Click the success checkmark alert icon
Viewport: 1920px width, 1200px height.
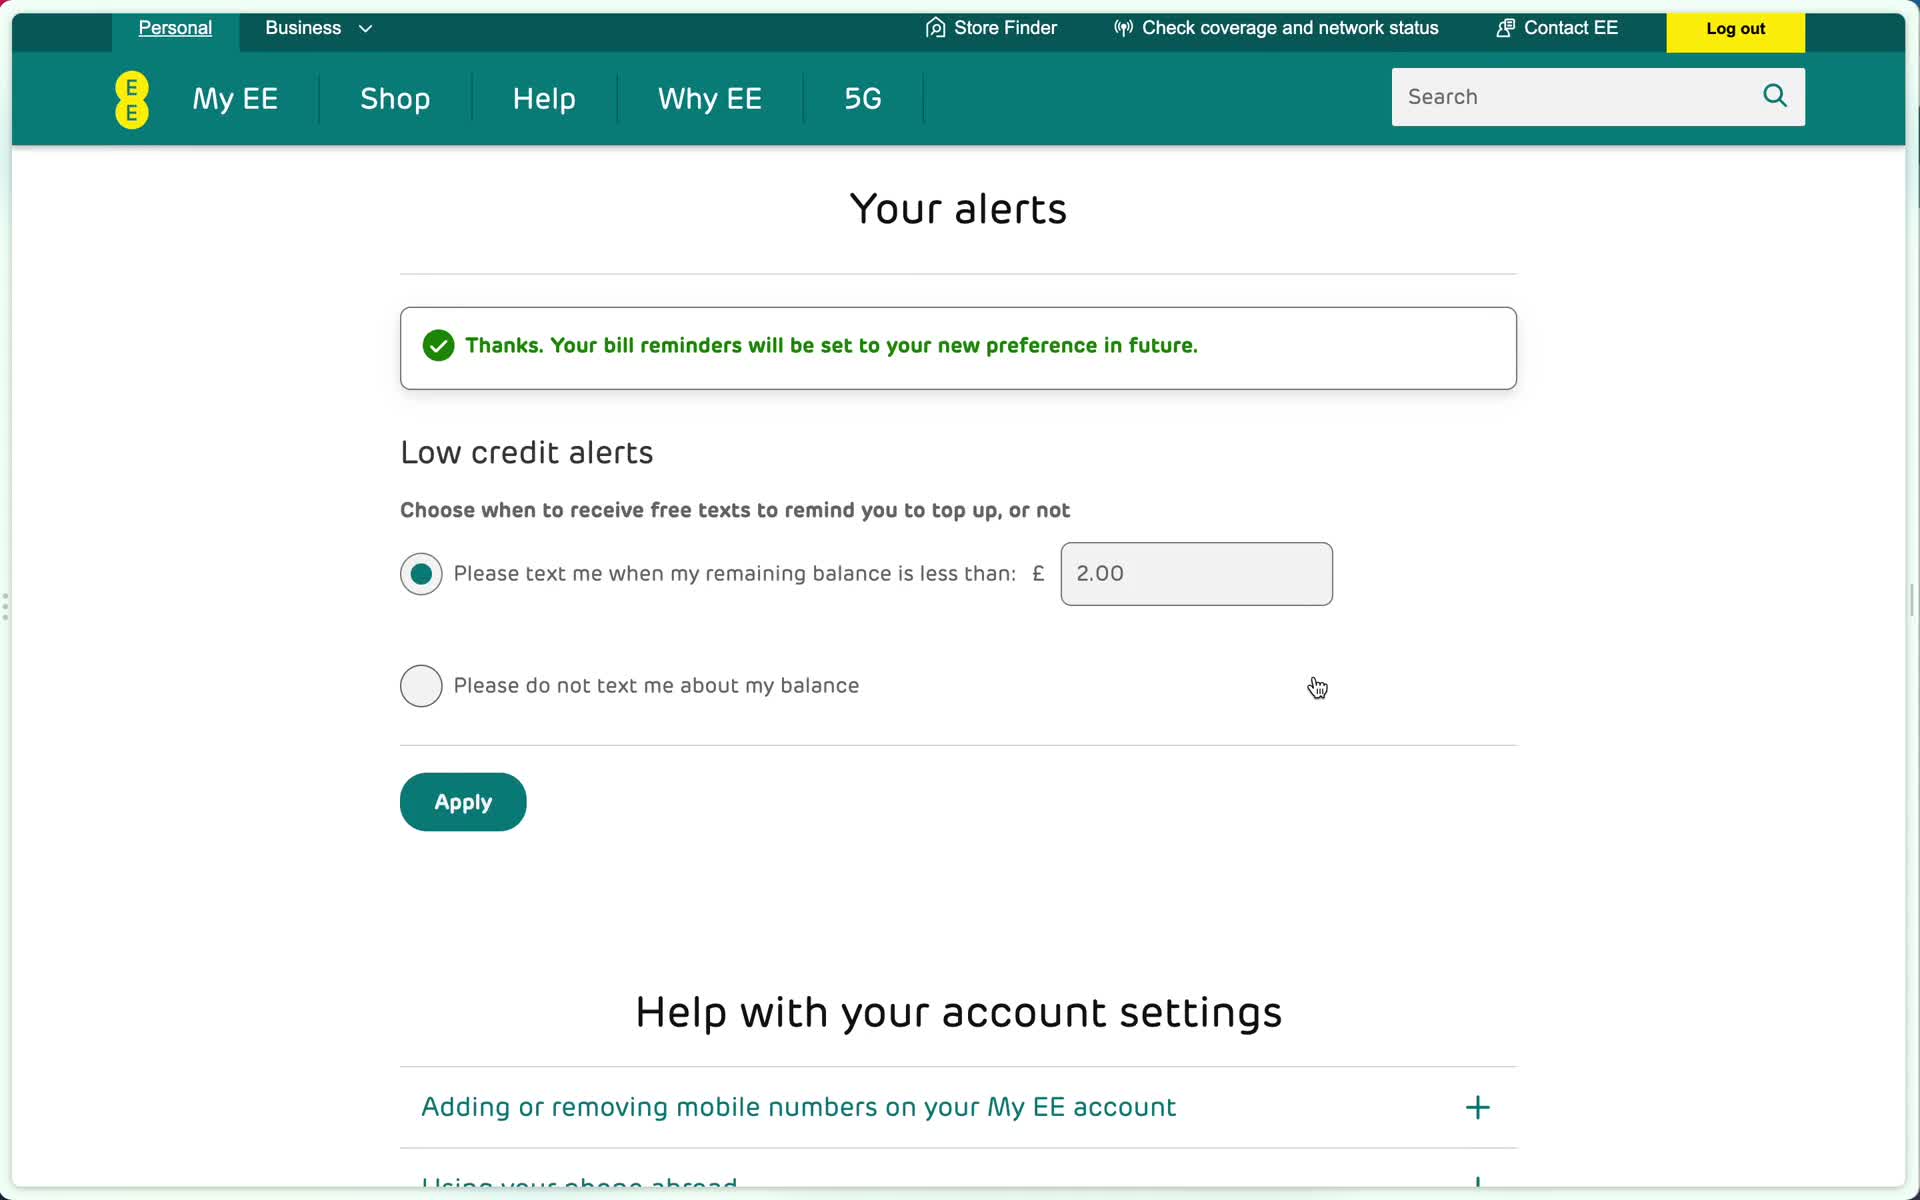pos(438,346)
